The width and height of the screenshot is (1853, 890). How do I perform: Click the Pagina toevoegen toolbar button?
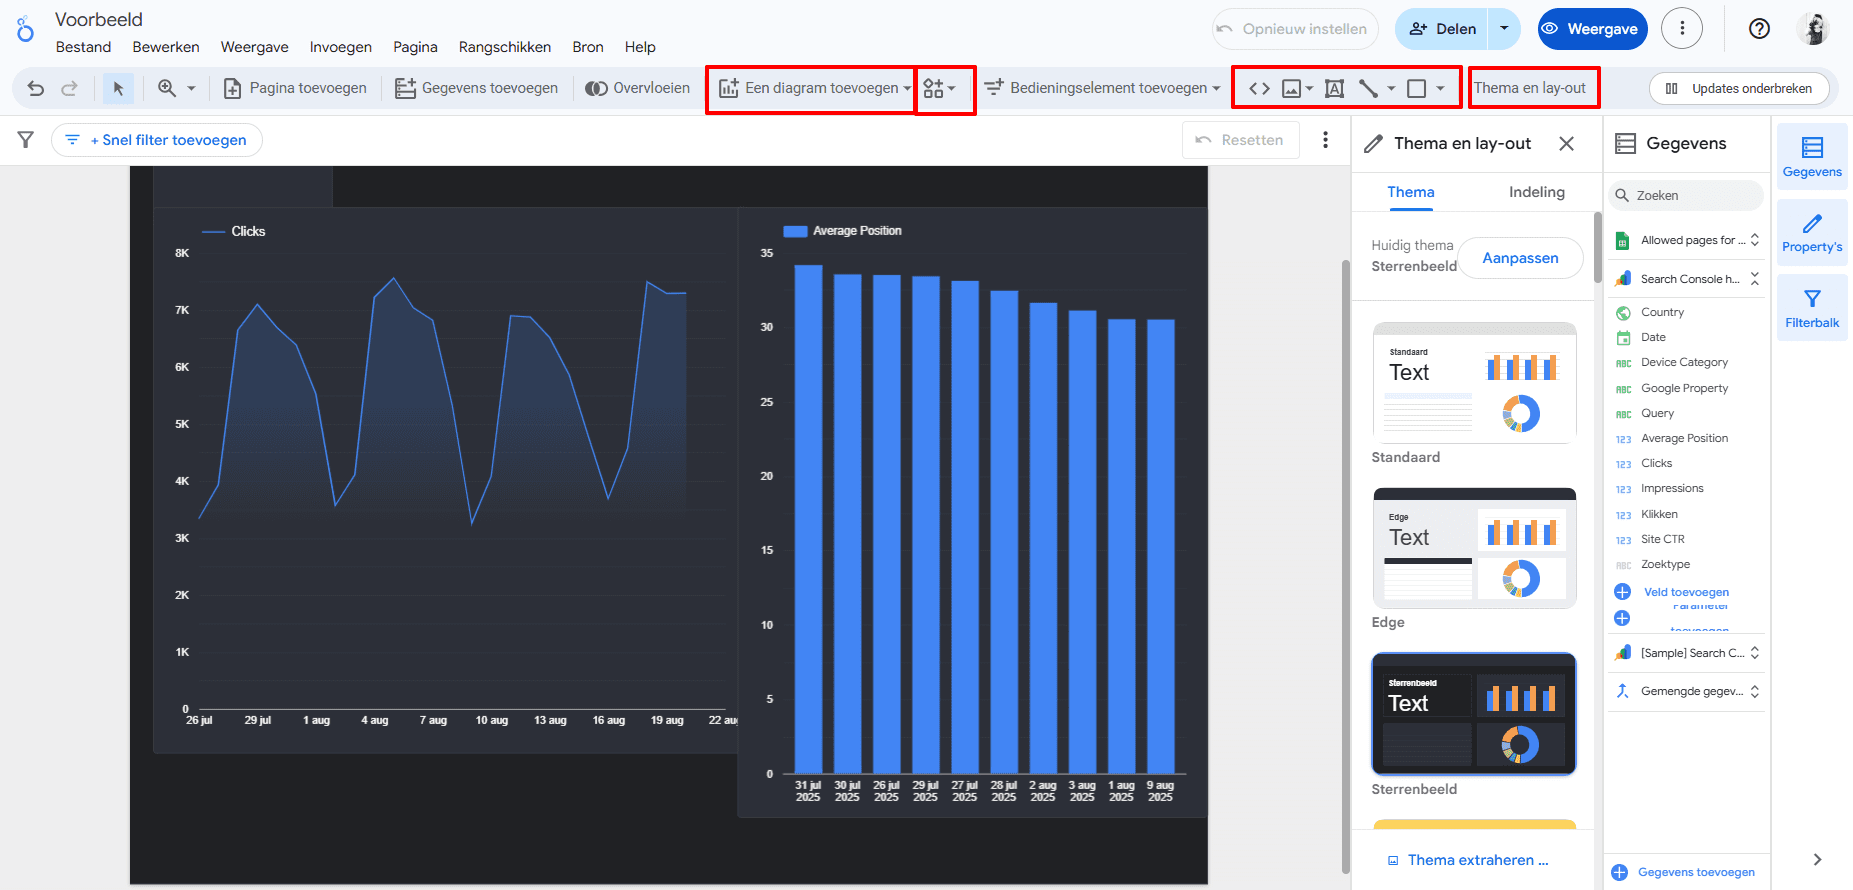[x=295, y=88]
